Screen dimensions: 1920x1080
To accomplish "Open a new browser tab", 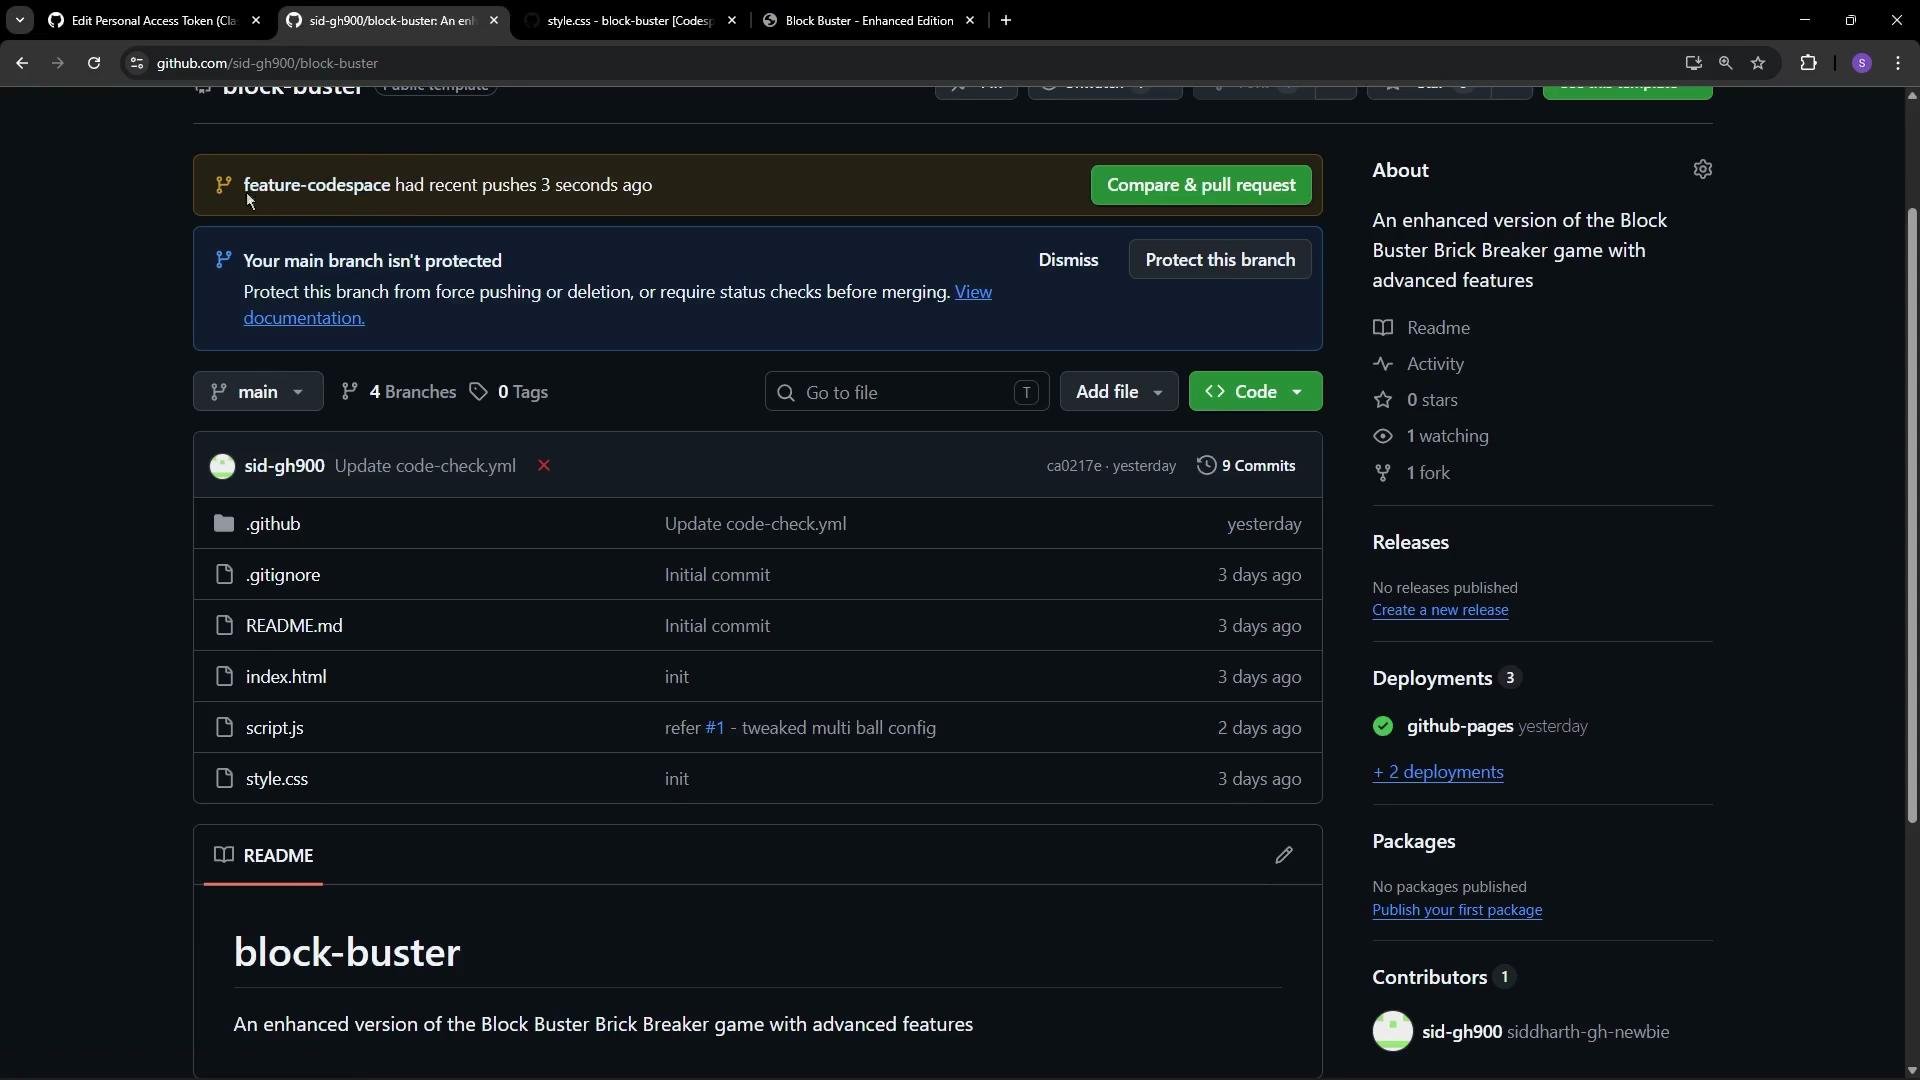I will tap(1006, 20).
